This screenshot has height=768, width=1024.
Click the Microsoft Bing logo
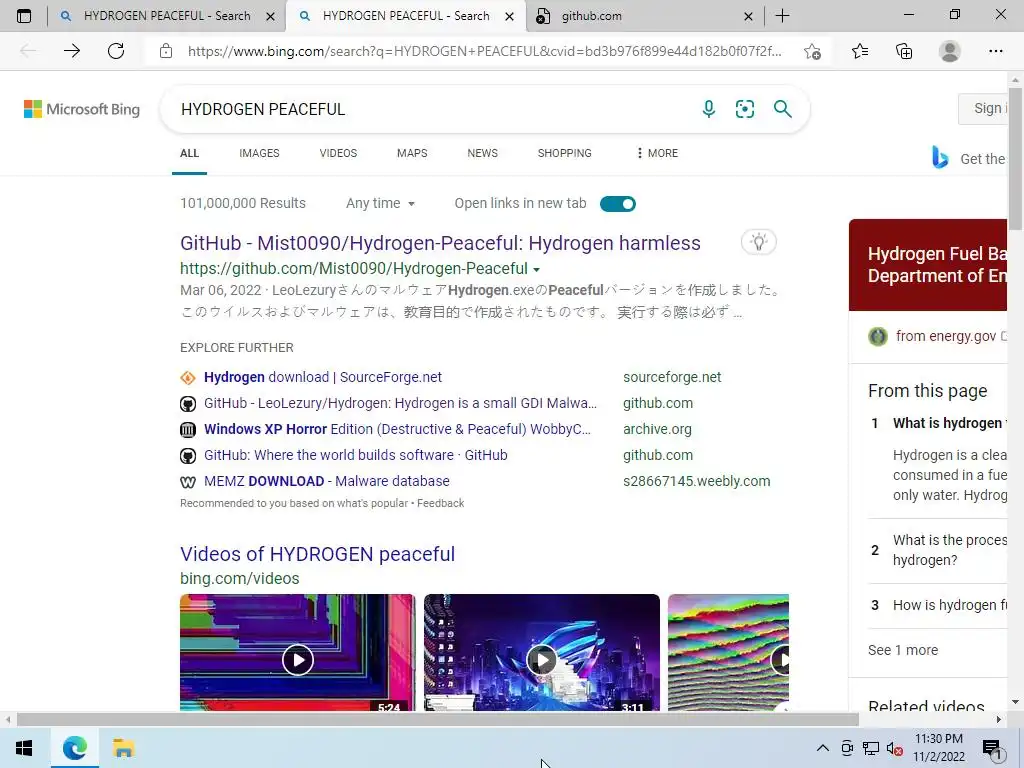click(82, 109)
